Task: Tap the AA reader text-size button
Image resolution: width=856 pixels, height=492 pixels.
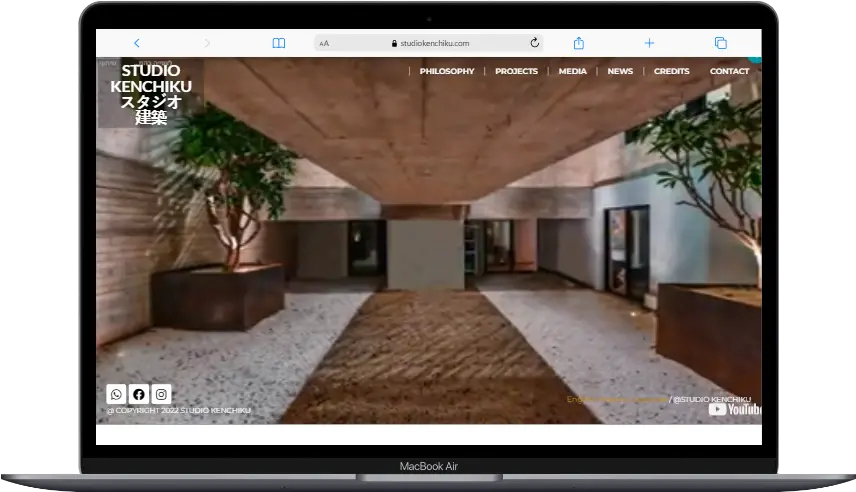Action: click(324, 43)
